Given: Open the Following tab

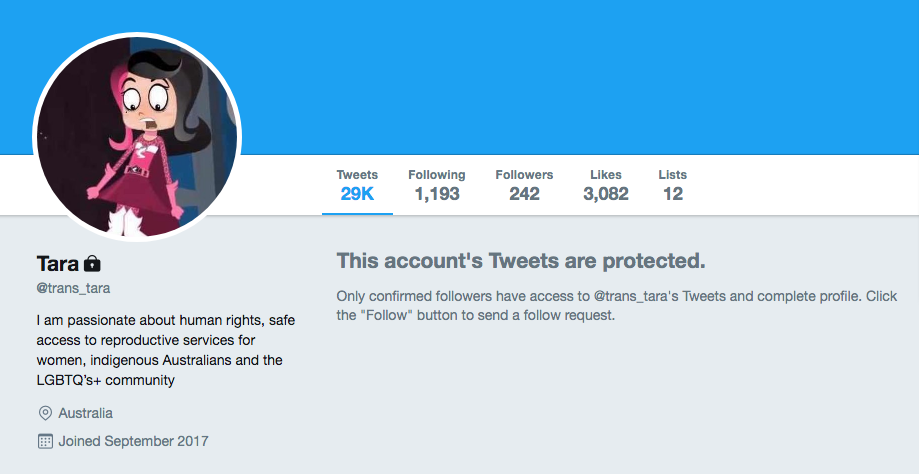Looking at the screenshot, I should click(x=437, y=185).
